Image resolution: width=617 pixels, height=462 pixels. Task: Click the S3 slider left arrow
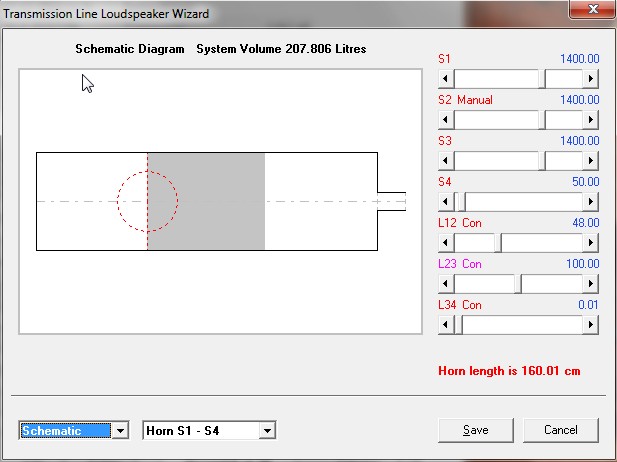coord(446,161)
